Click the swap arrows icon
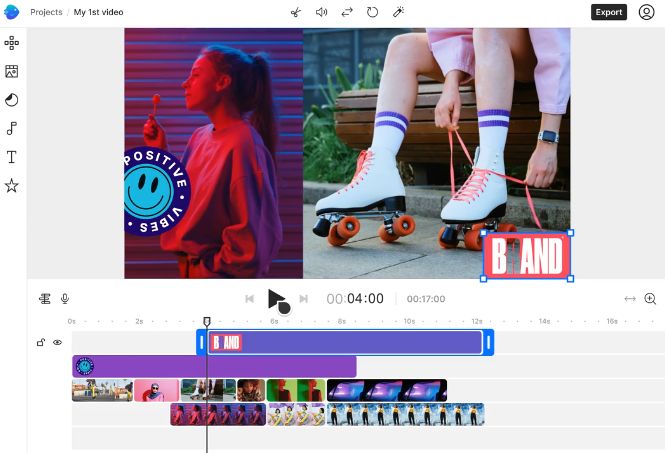The height and width of the screenshot is (453, 665). (x=347, y=12)
